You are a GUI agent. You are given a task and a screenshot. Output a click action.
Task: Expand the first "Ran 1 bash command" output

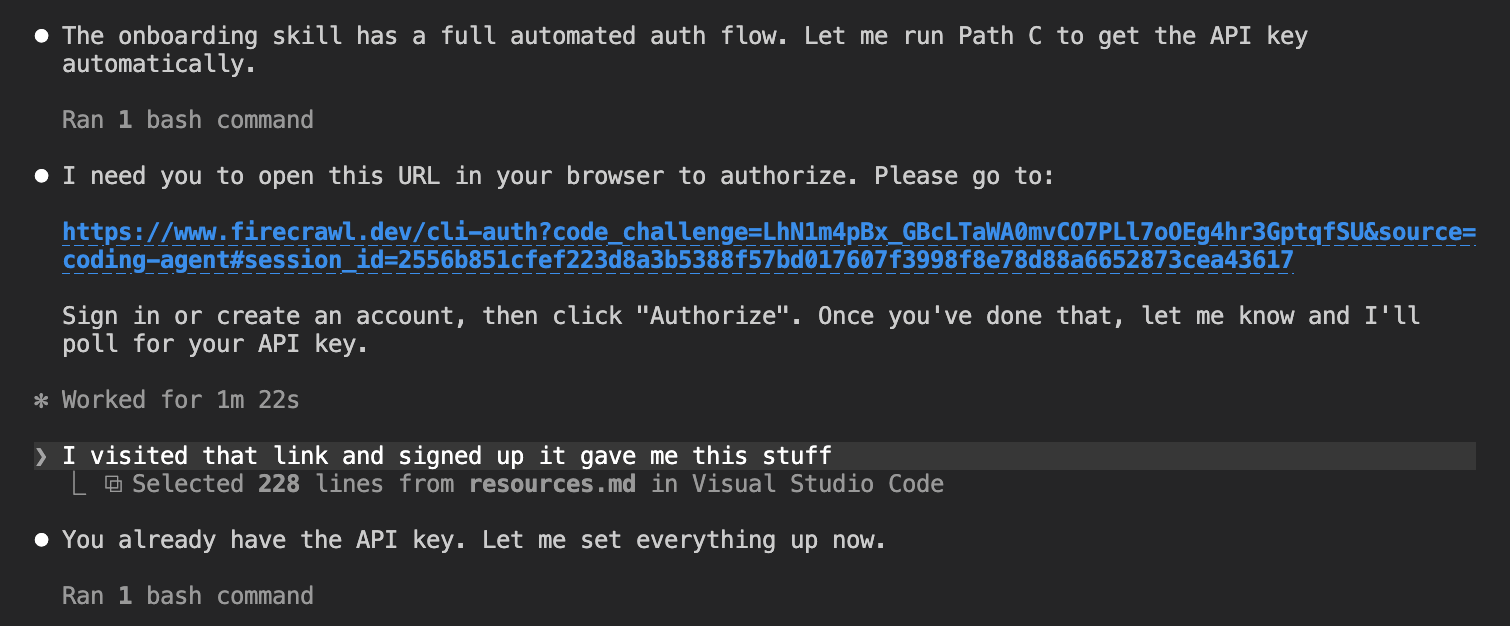click(x=187, y=120)
